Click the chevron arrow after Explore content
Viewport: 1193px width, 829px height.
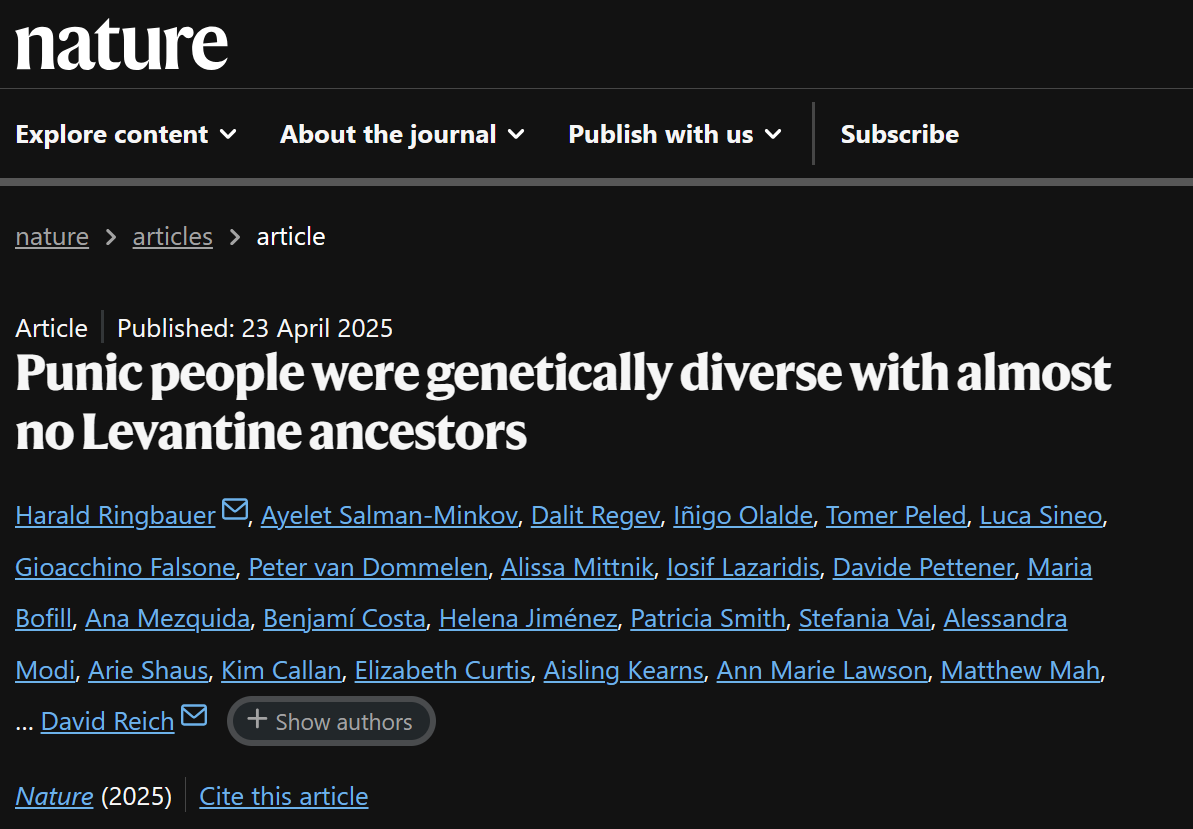[228, 135]
